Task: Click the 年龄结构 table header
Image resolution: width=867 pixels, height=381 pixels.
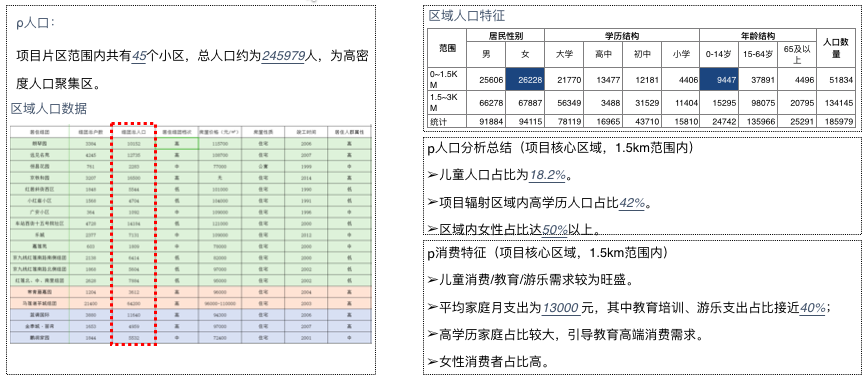Action: tap(758, 36)
